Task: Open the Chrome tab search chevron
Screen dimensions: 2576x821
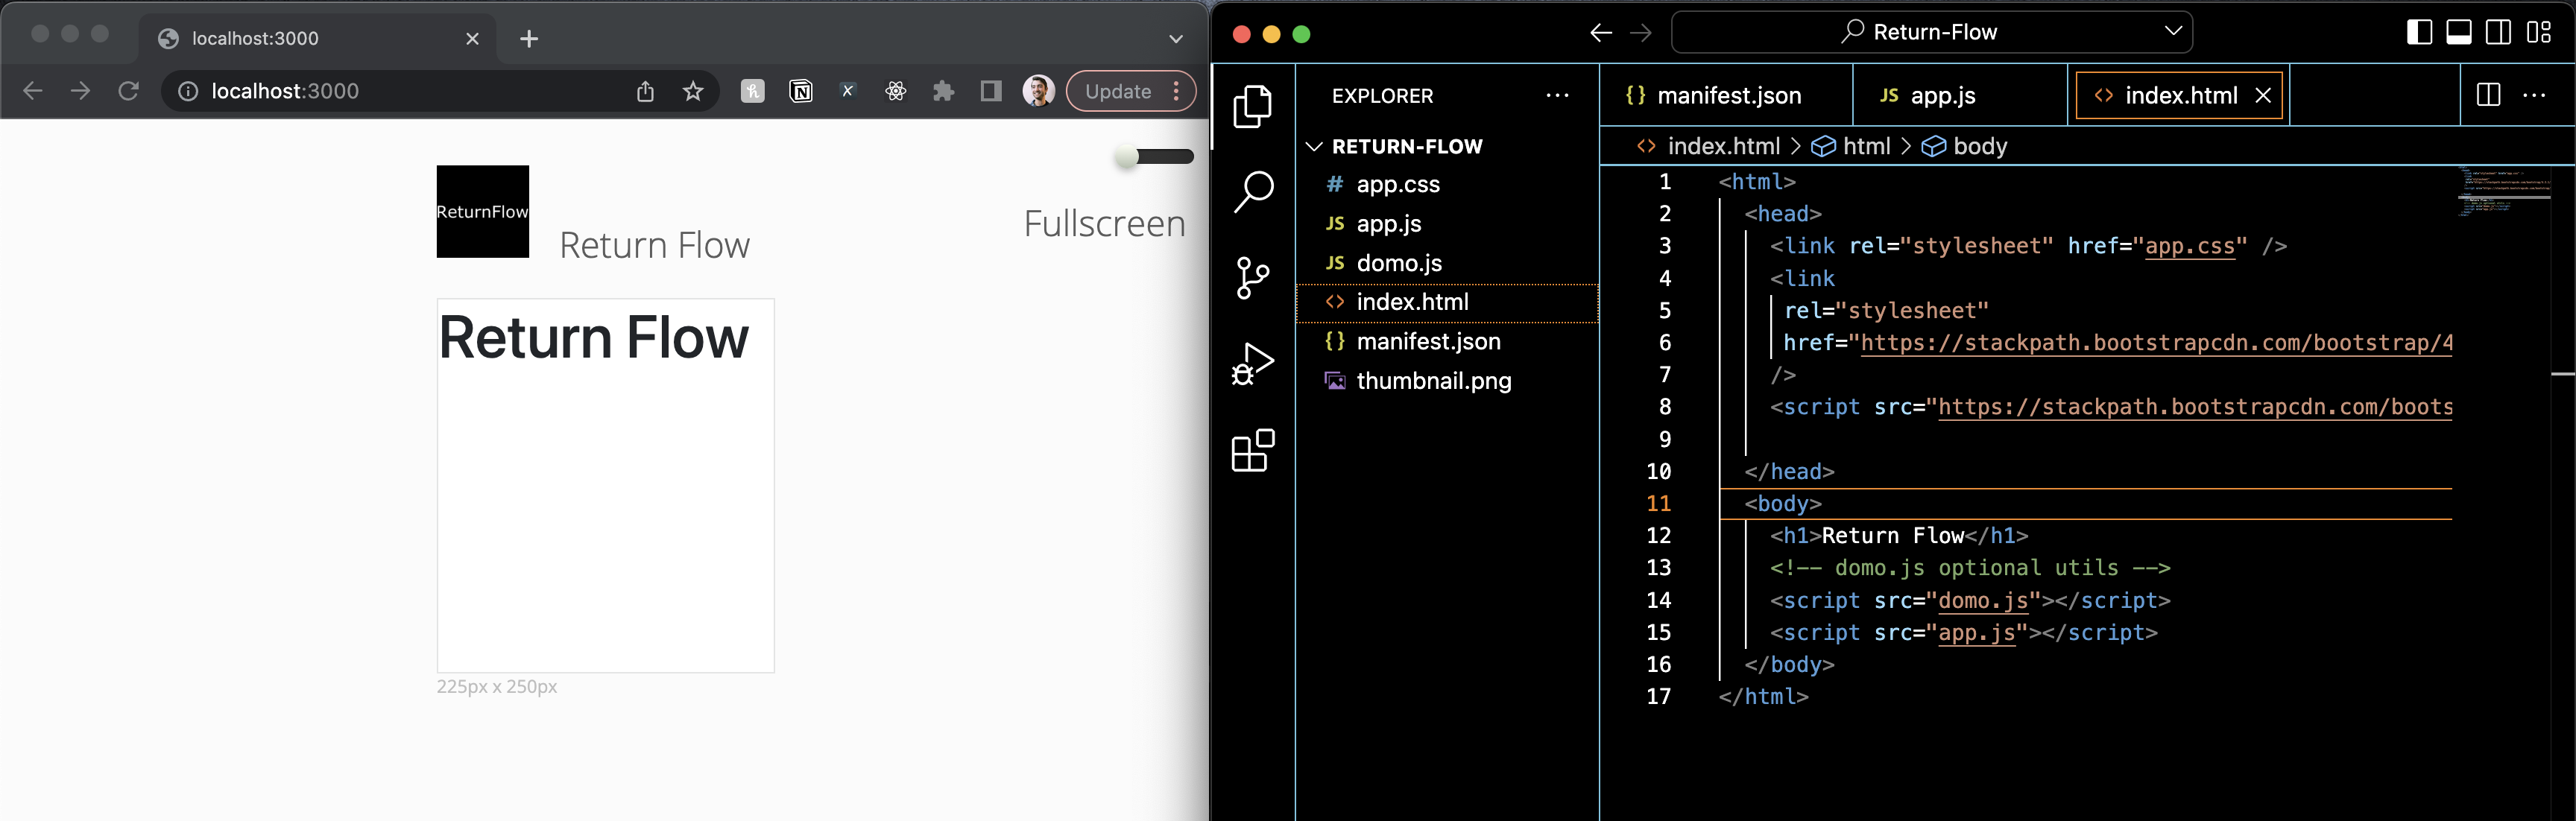Action: pos(1175,39)
